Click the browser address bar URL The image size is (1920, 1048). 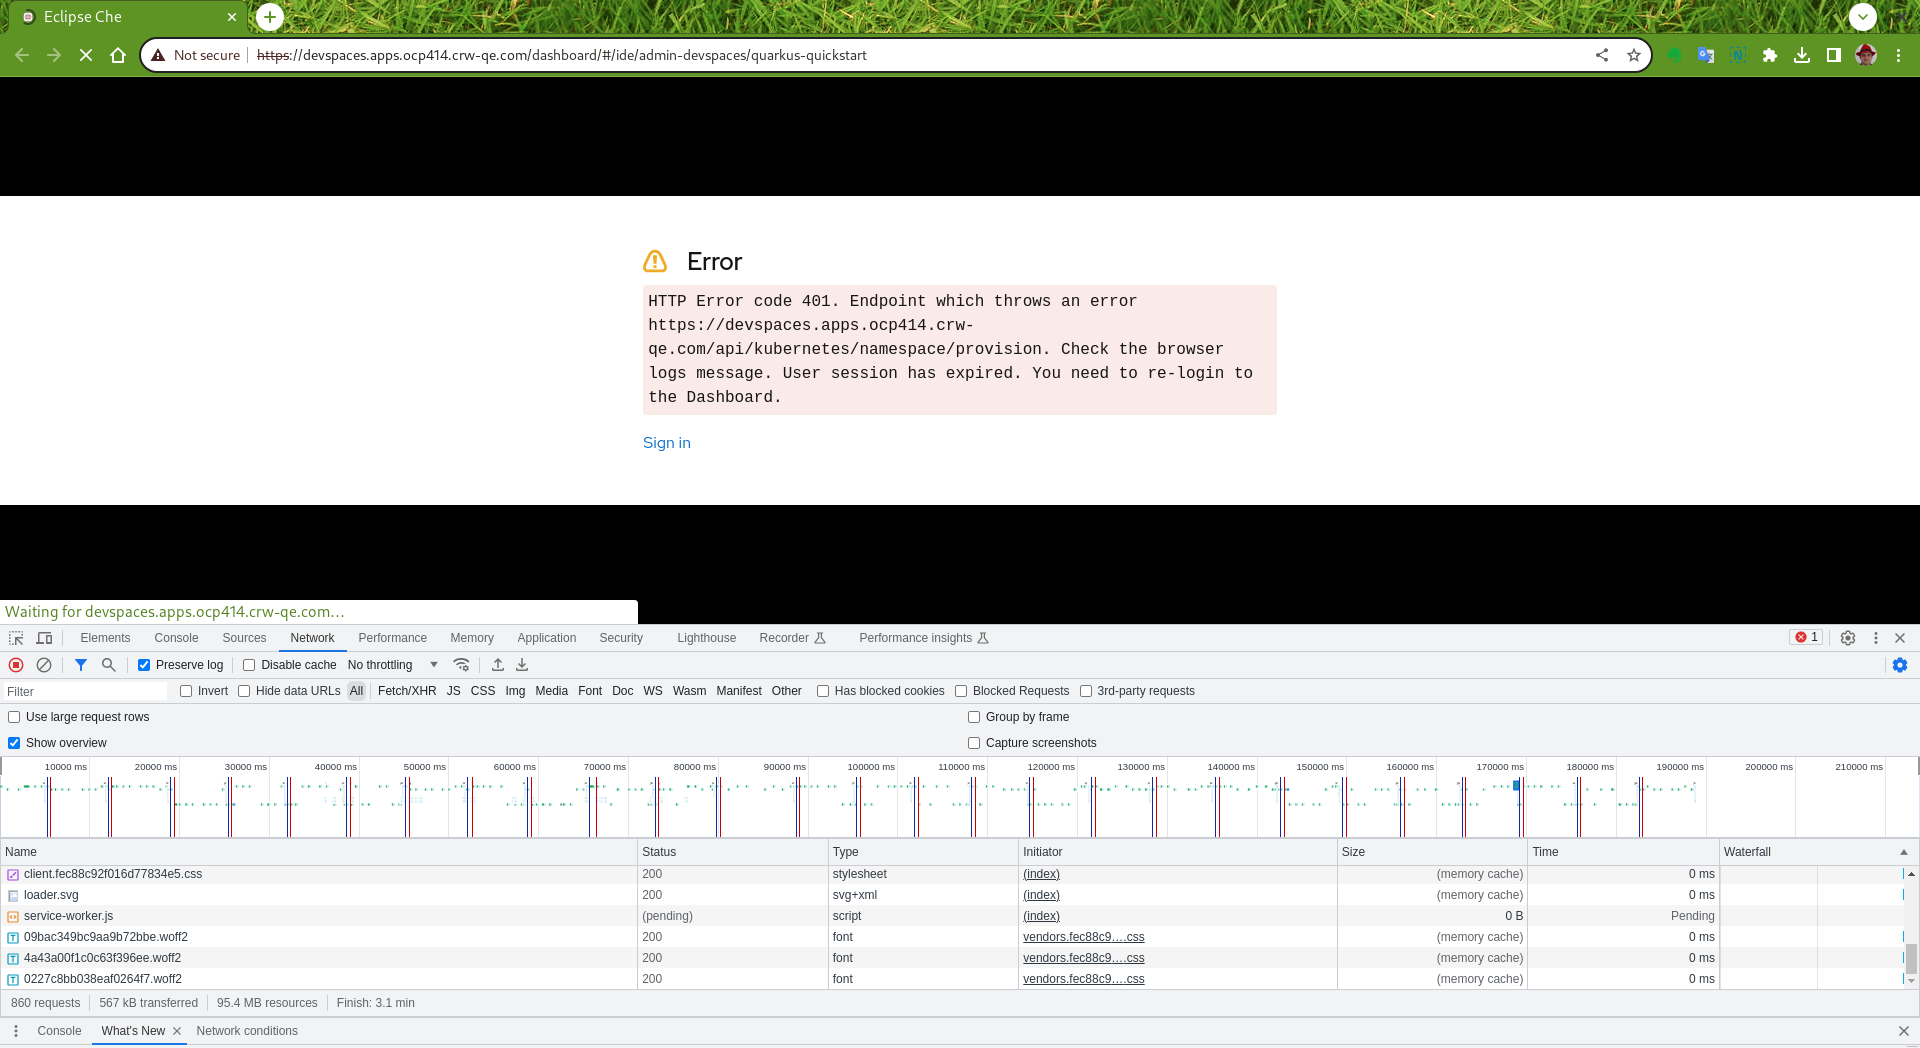pos(561,55)
